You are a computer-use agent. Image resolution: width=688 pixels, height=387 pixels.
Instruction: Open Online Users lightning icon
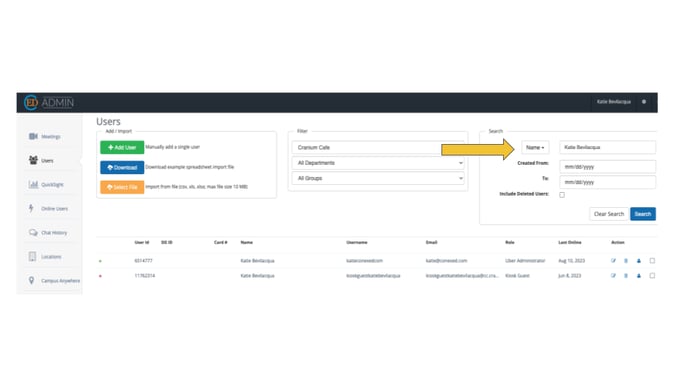(x=31, y=208)
